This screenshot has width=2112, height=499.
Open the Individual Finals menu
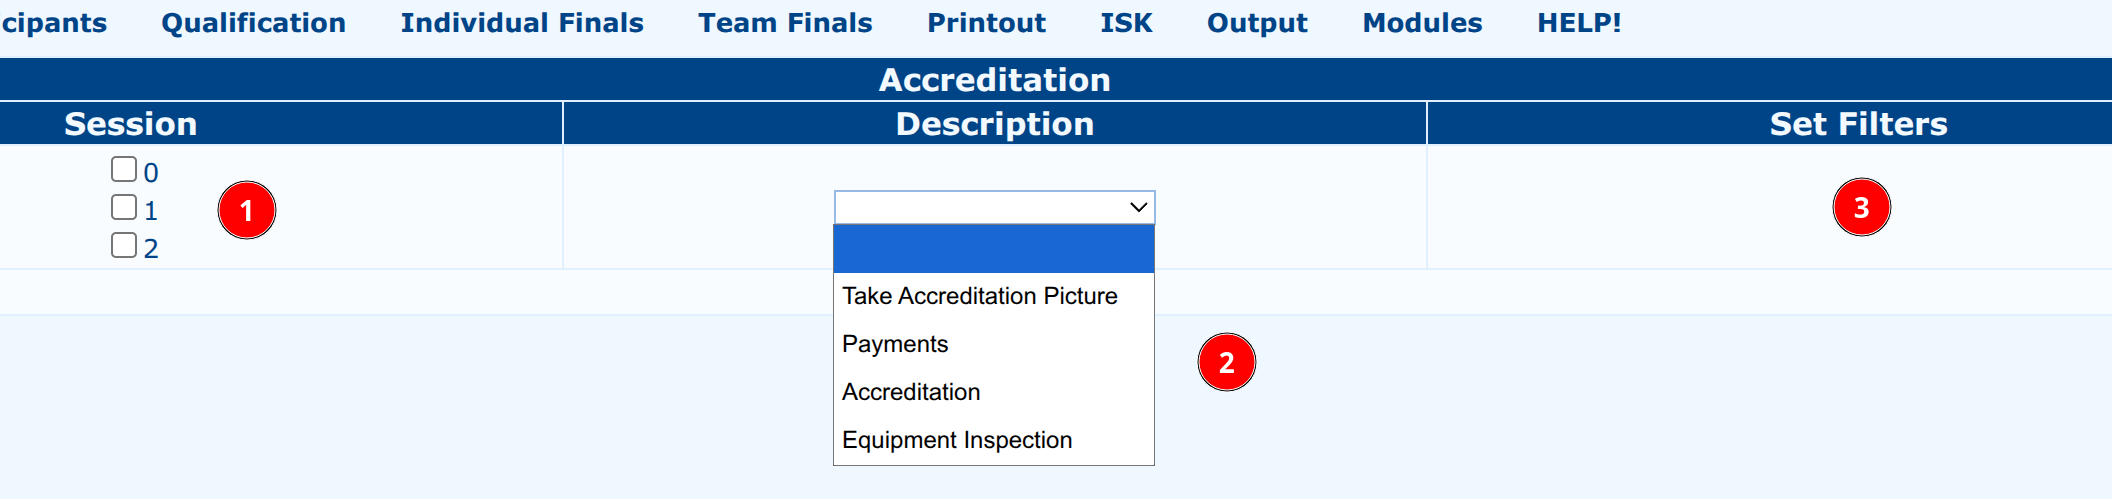click(x=522, y=23)
